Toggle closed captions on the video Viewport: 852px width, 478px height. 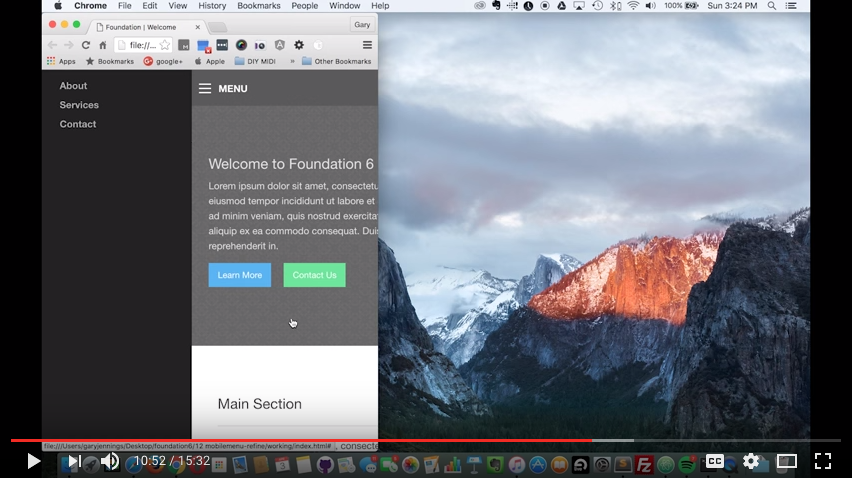[715, 461]
